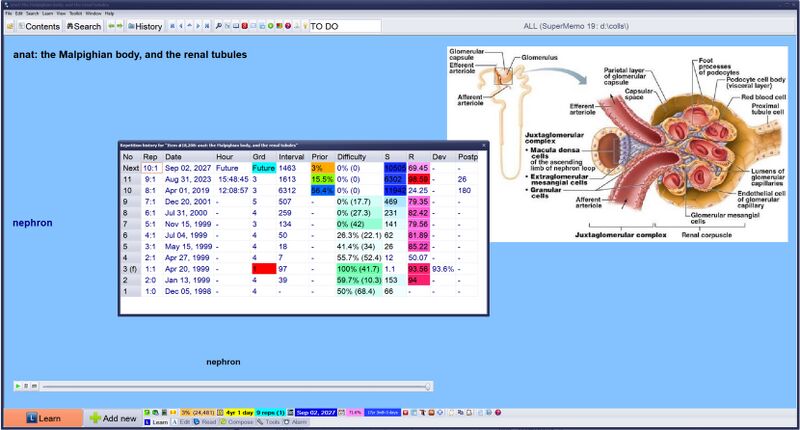Open the Learn menu in the menu bar

47,13
